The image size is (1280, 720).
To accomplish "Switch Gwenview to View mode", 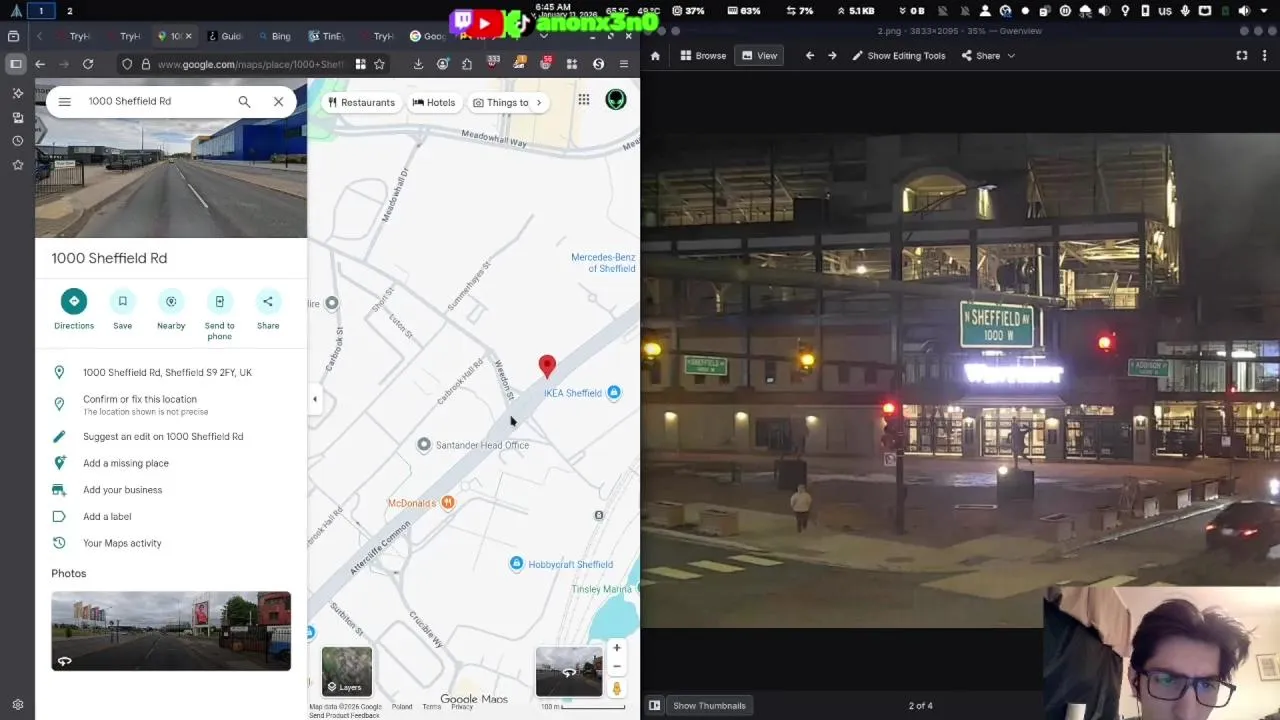I will (759, 56).
